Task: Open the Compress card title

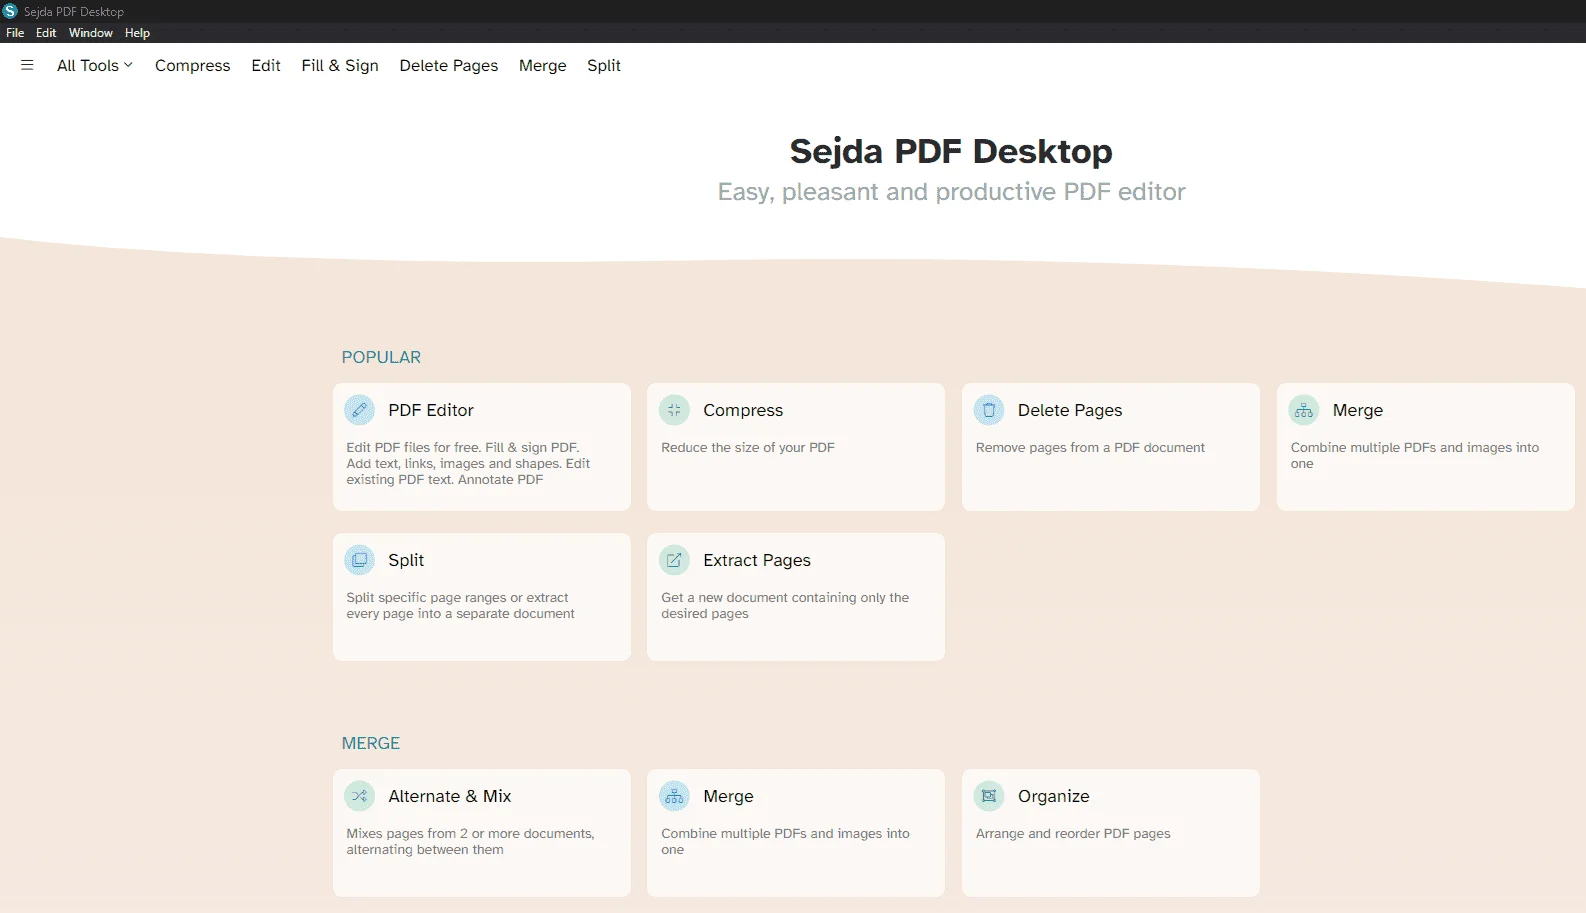Action: pyautogui.click(x=743, y=410)
